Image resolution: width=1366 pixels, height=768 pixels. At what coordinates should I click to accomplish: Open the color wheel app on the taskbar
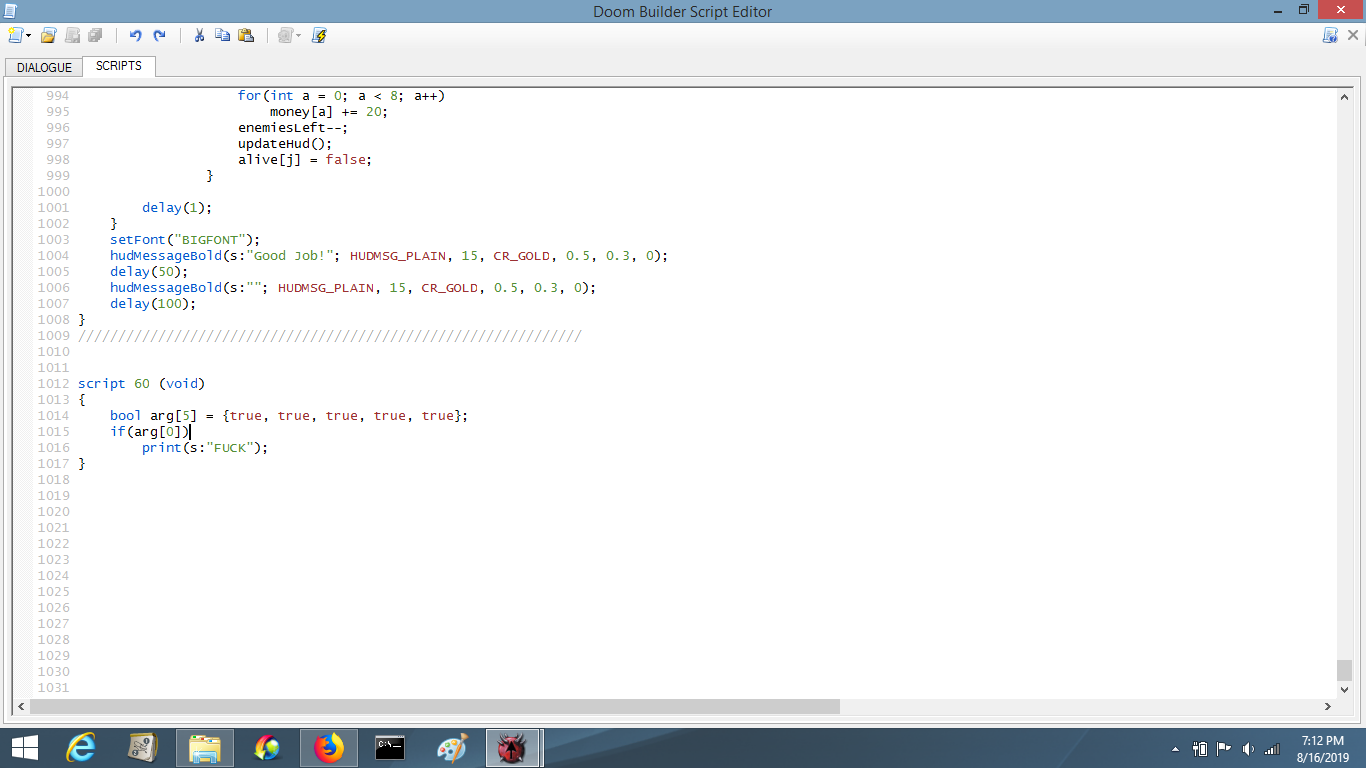(267, 748)
